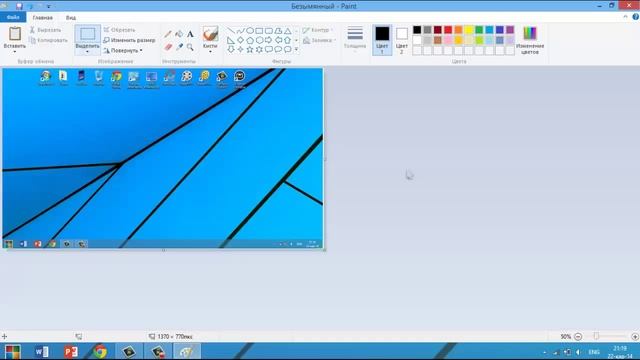Choose the Rectangle shape
Viewport: 640px width, 360px height.
click(x=259, y=31)
